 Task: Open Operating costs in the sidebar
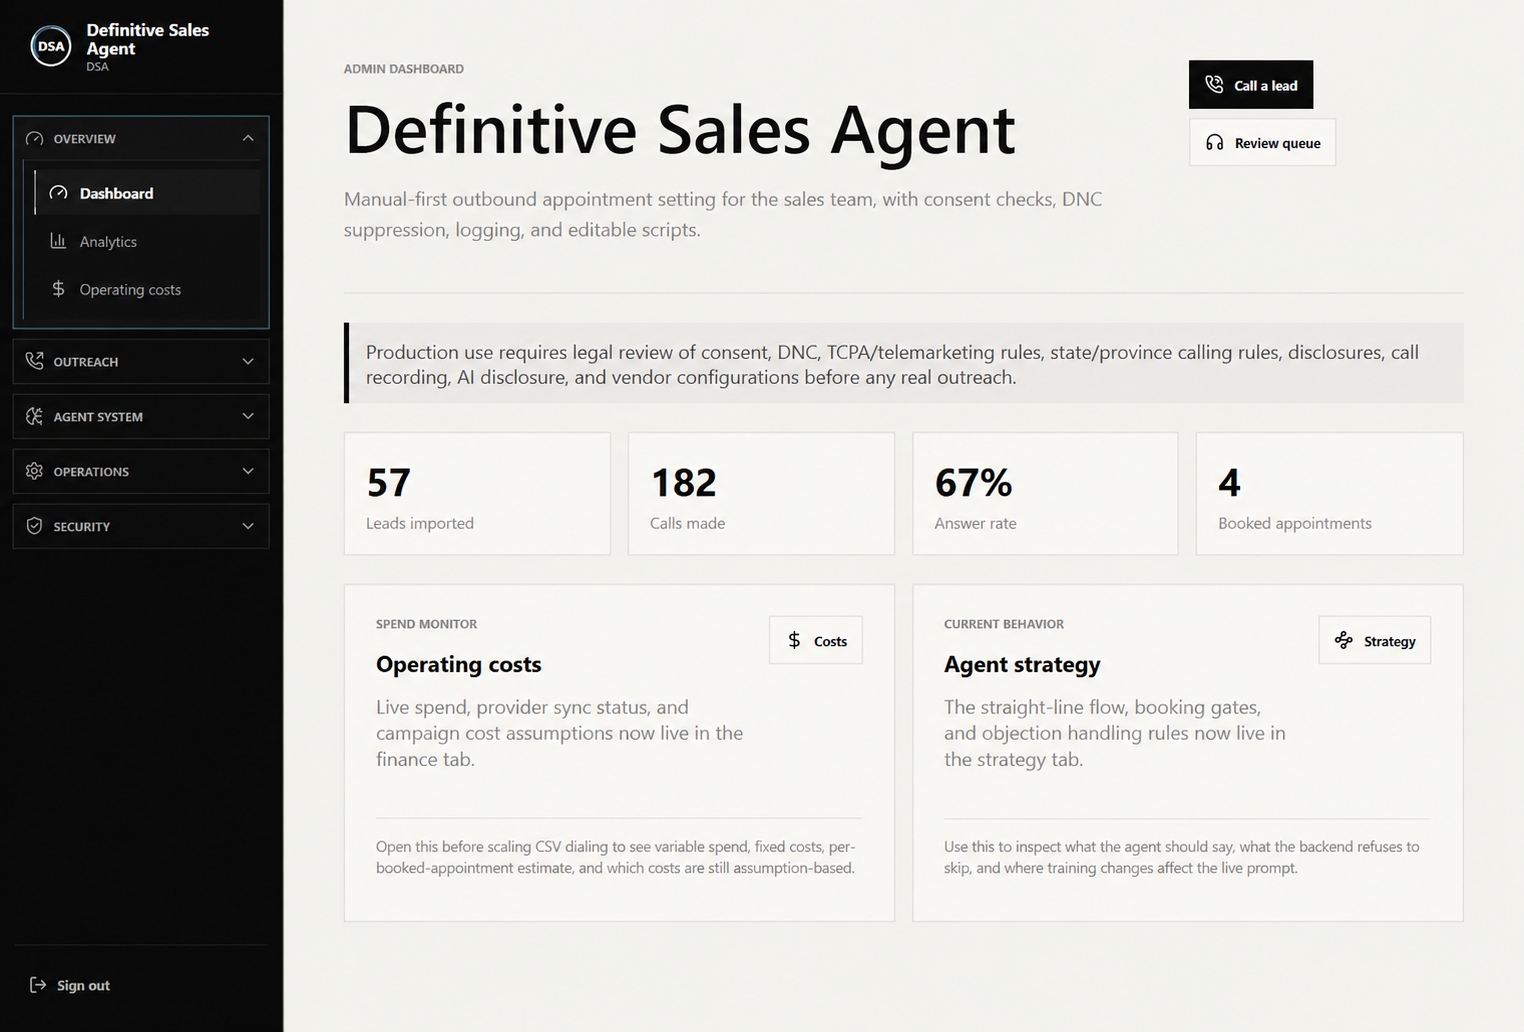pos(147,289)
